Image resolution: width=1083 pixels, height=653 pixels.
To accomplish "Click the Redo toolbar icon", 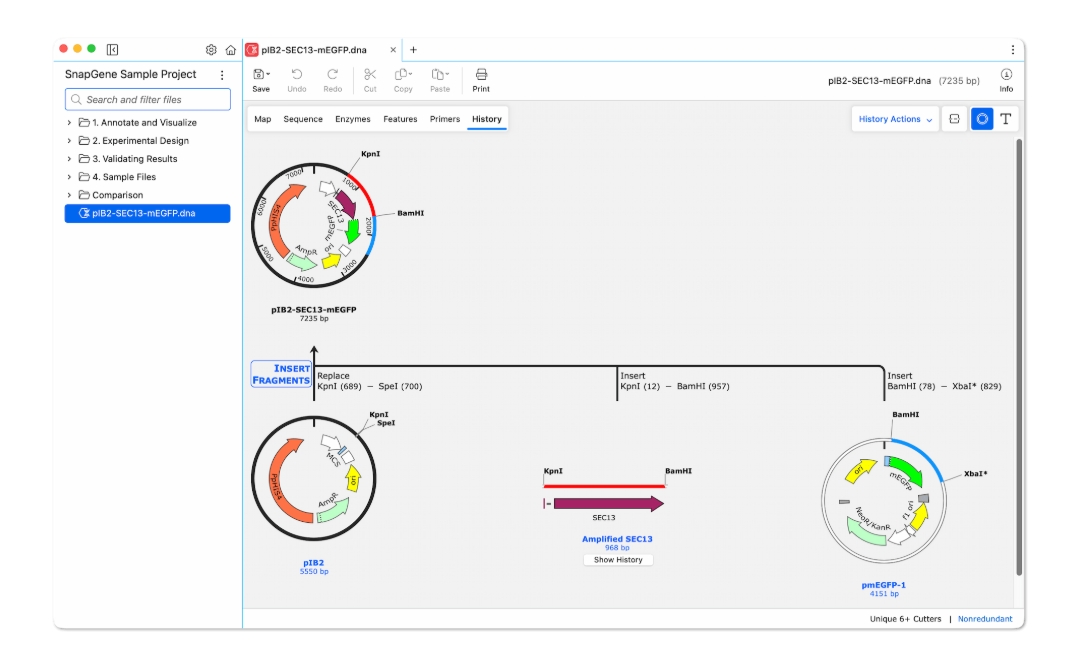I will click(332, 75).
